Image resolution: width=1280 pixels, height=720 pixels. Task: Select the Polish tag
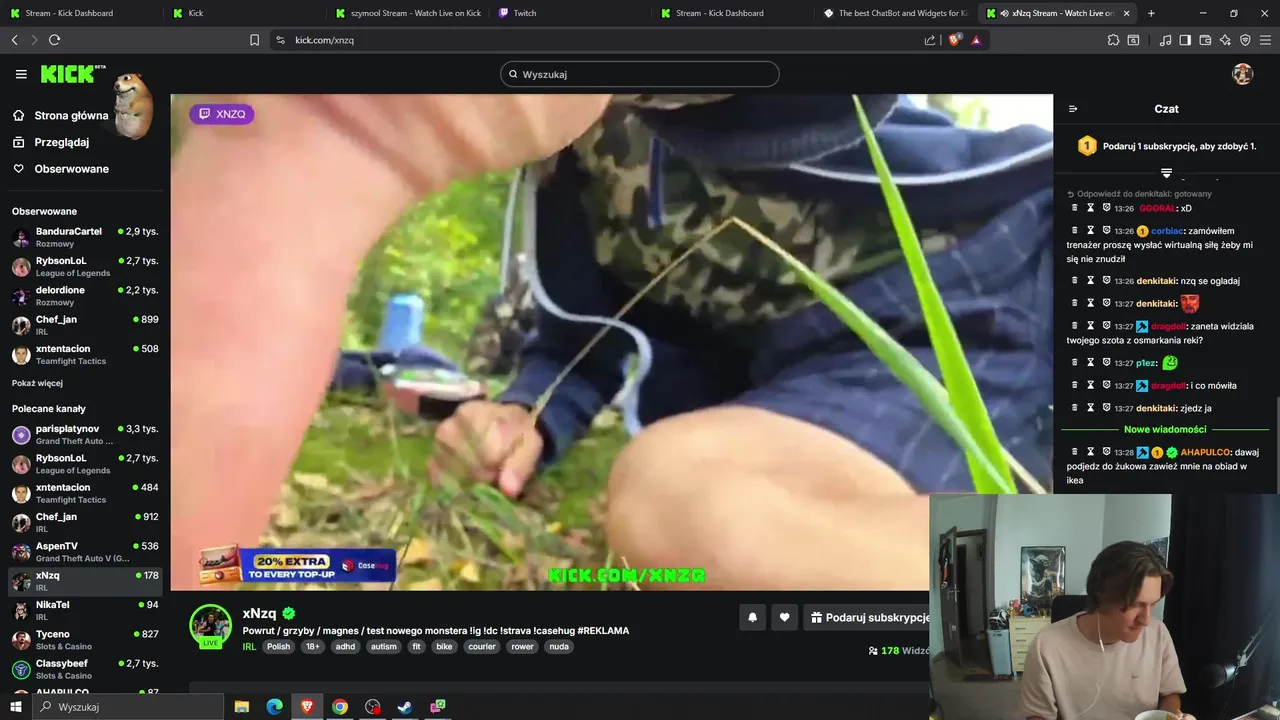pos(278,647)
